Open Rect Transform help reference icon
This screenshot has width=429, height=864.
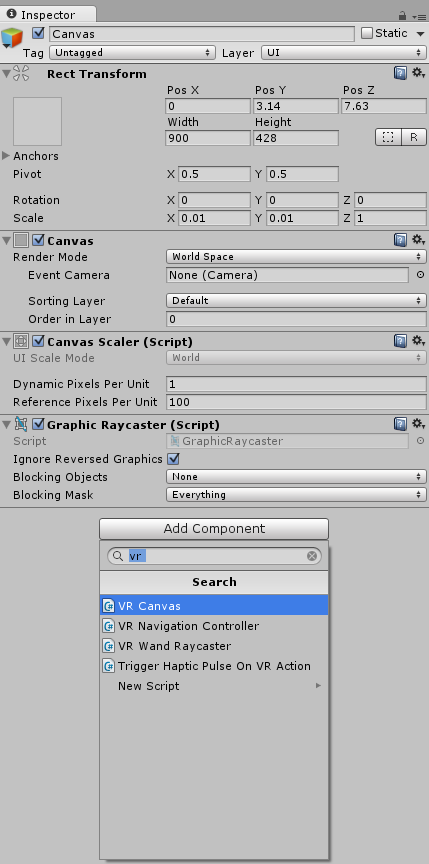400,73
